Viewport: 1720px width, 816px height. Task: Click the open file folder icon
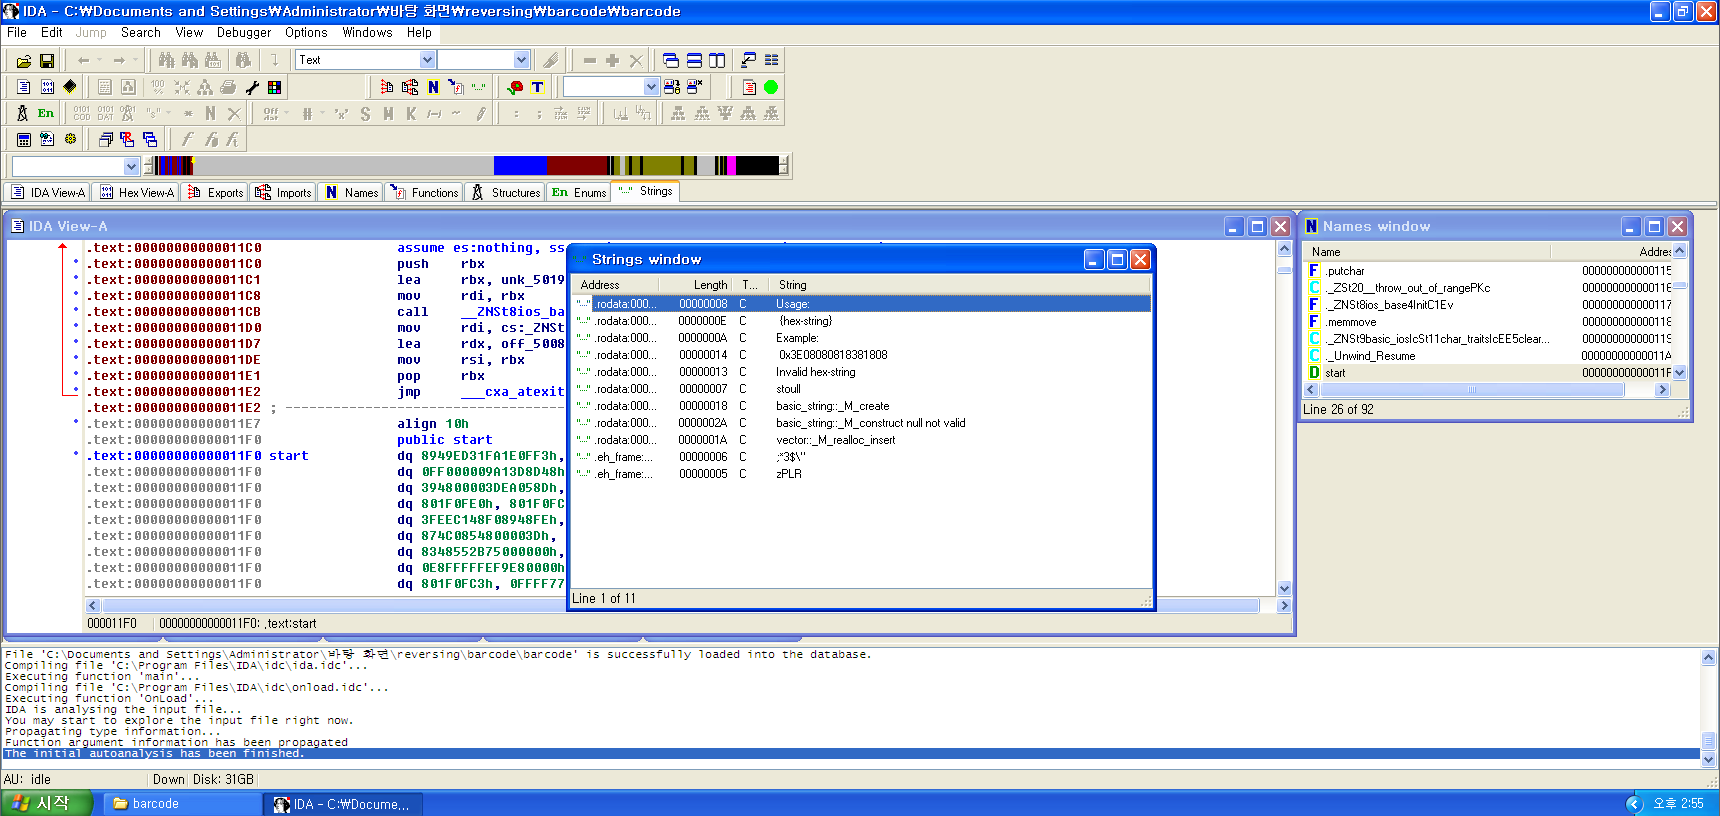(x=23, y=61)
